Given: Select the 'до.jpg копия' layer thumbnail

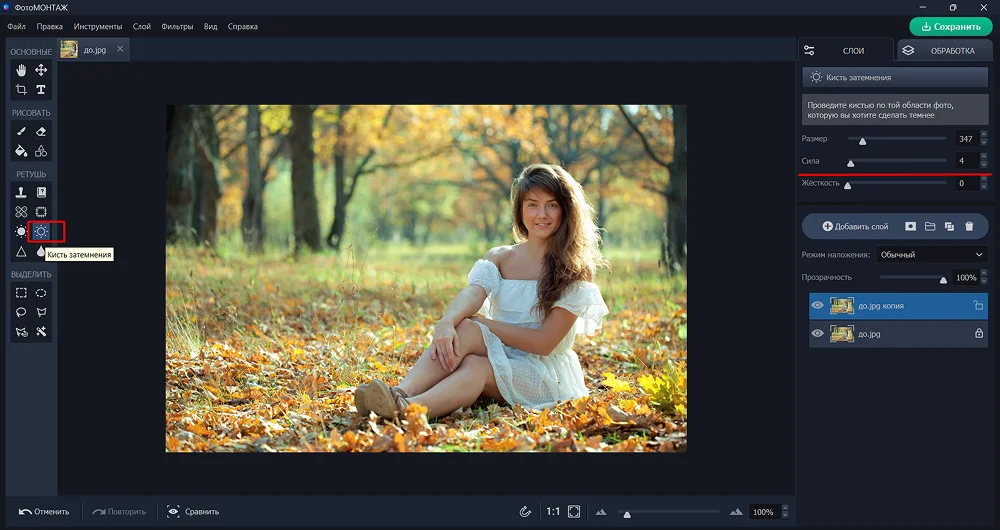Looking at the screenshot, I should pyautogui.click(x=842, y=305).
